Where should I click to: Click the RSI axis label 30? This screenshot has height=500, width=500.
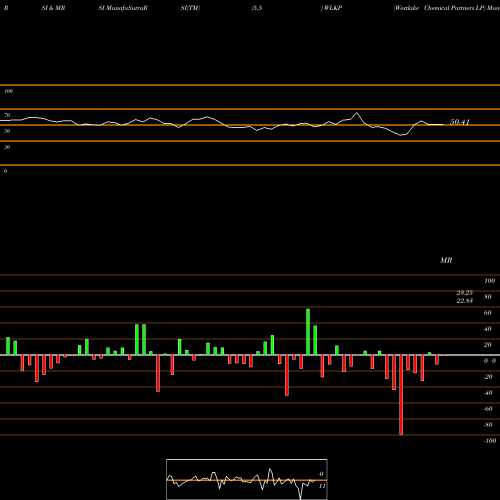click(x=7, y=147)
